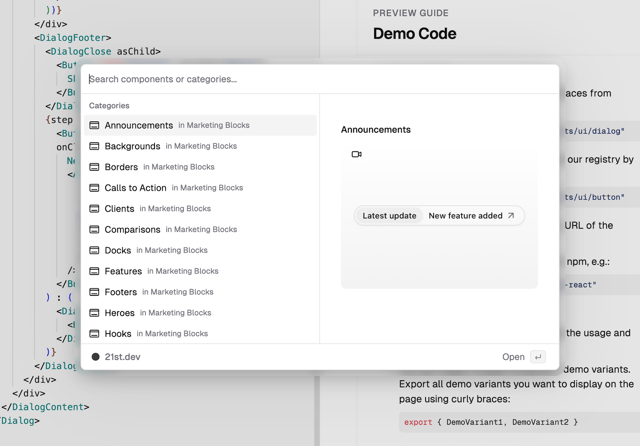Click the Calls to Action block icon

[94, 188]
